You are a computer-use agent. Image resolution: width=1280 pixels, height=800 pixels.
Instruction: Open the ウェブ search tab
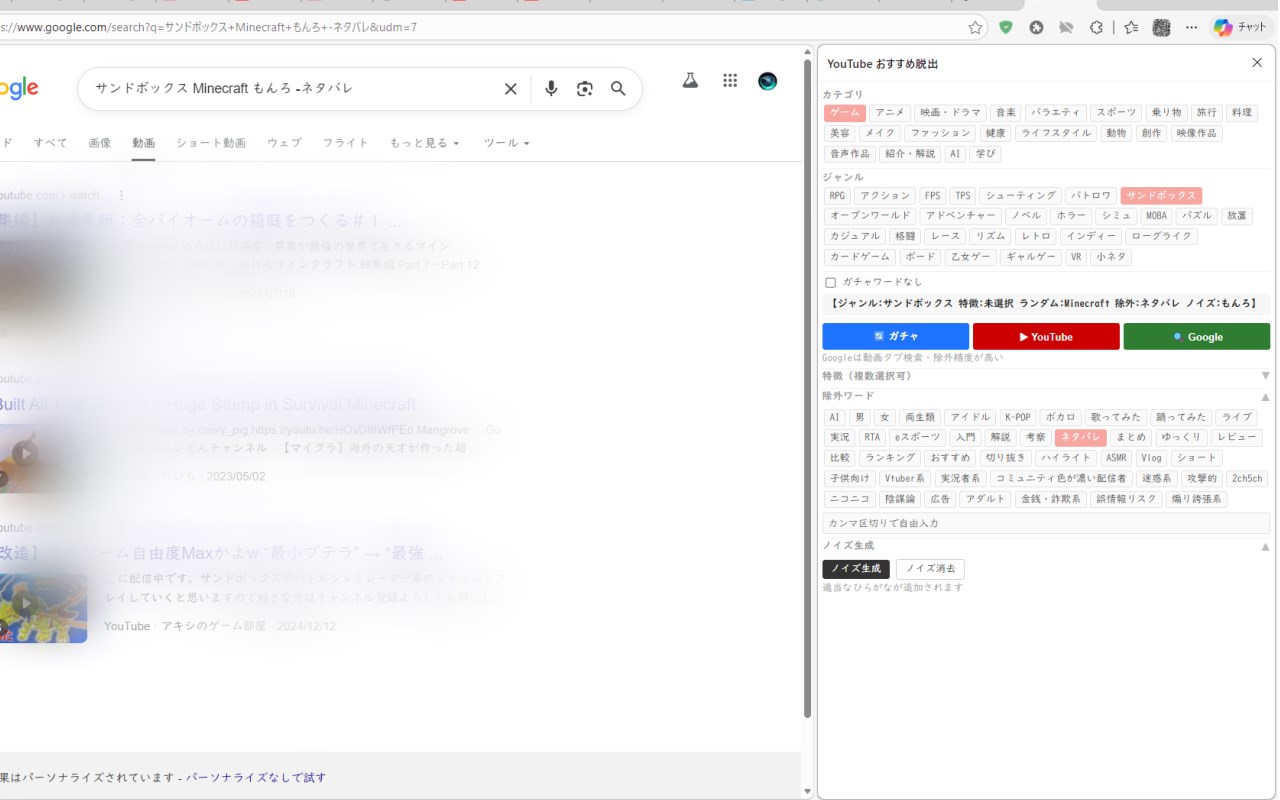click(284, 143)
